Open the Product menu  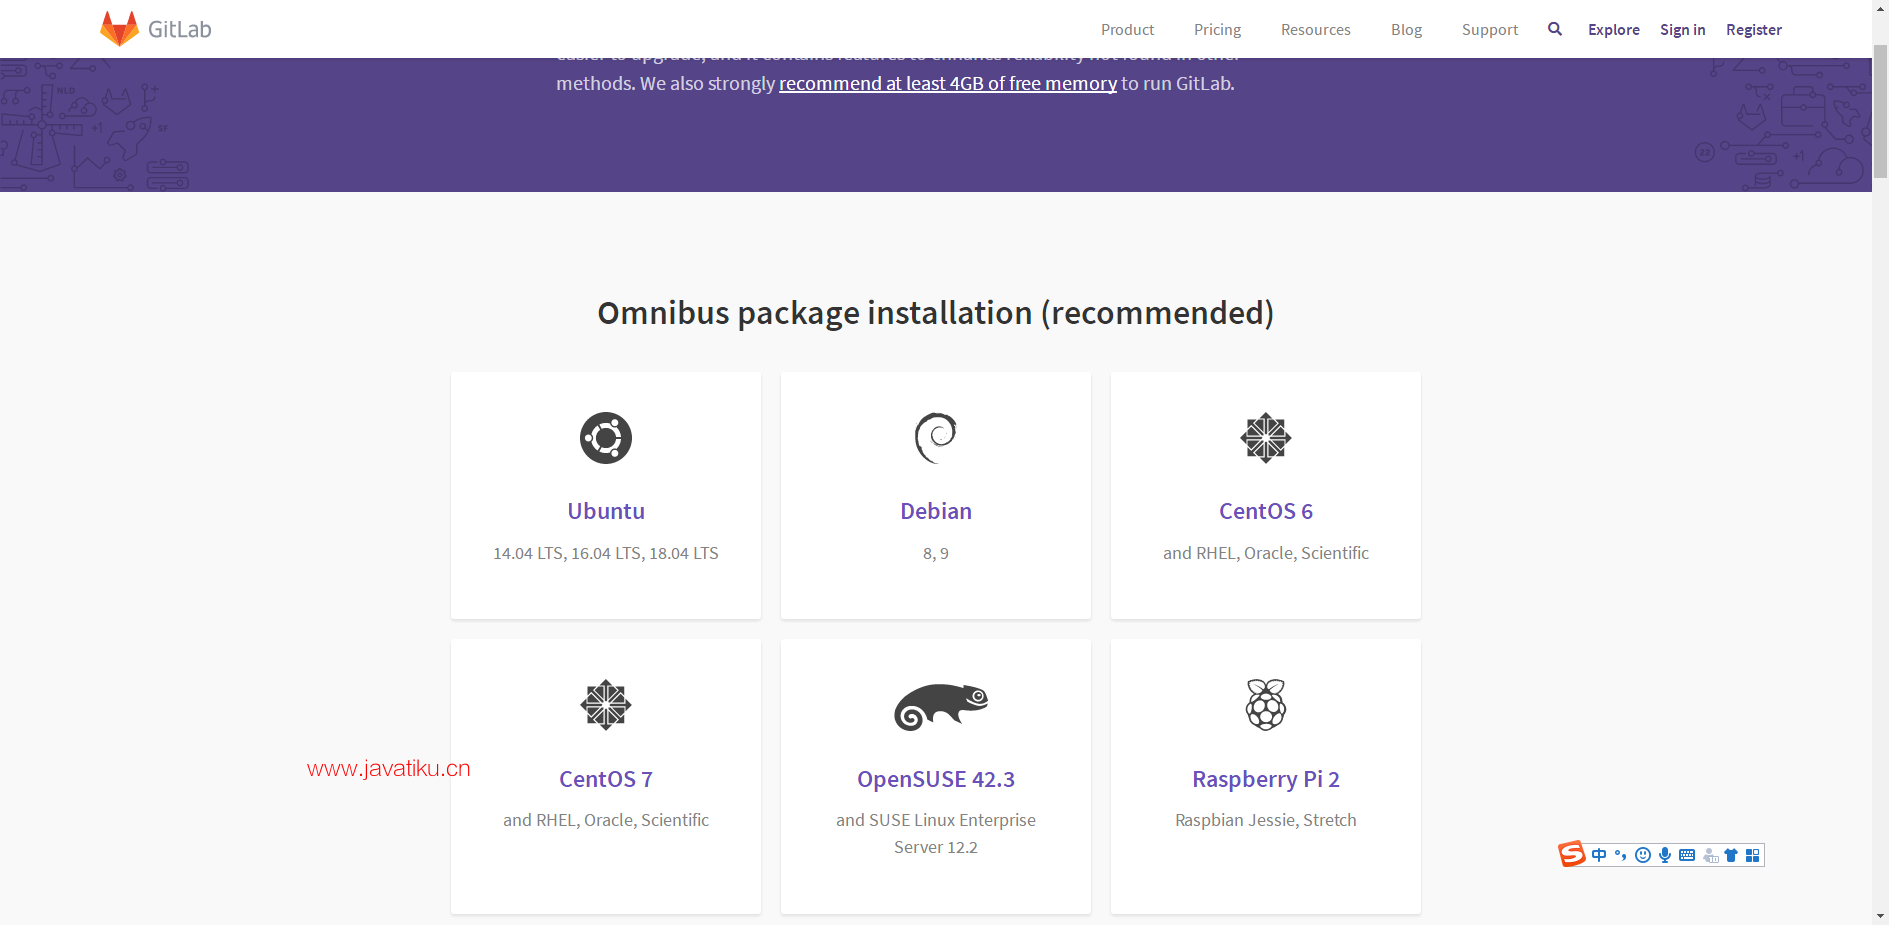pyautogui.click(x=1127, y=30)
